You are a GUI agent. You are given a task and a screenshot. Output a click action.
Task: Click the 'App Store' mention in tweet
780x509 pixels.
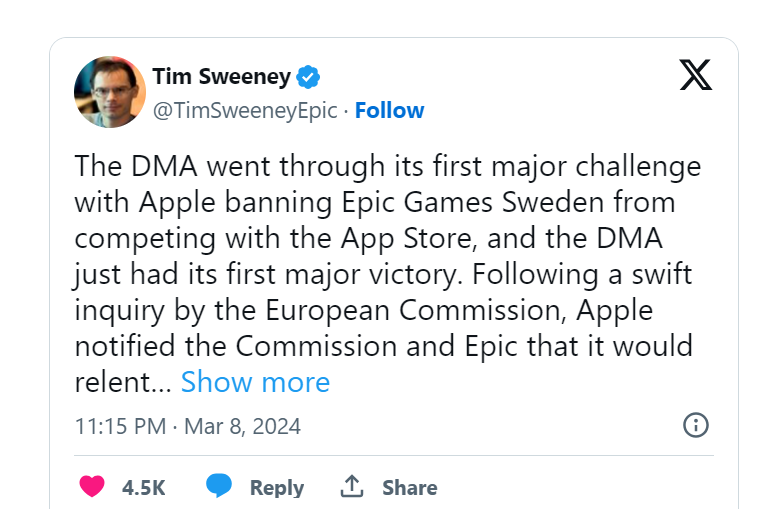coord(406,239)
